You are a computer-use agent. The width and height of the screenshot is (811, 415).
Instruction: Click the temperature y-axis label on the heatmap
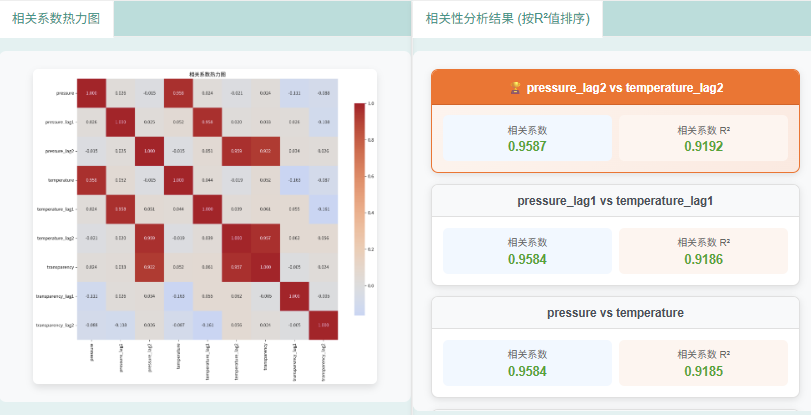click(61, 180)
